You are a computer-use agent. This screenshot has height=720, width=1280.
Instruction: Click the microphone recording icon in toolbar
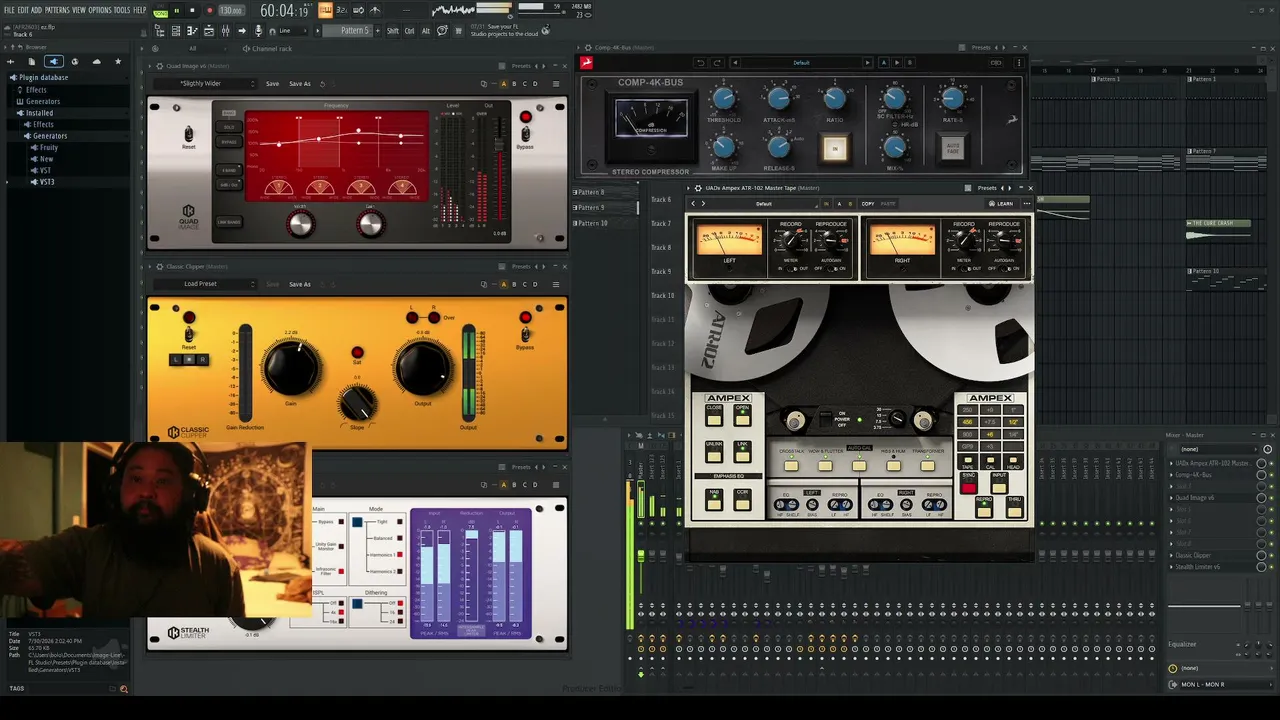256,31
